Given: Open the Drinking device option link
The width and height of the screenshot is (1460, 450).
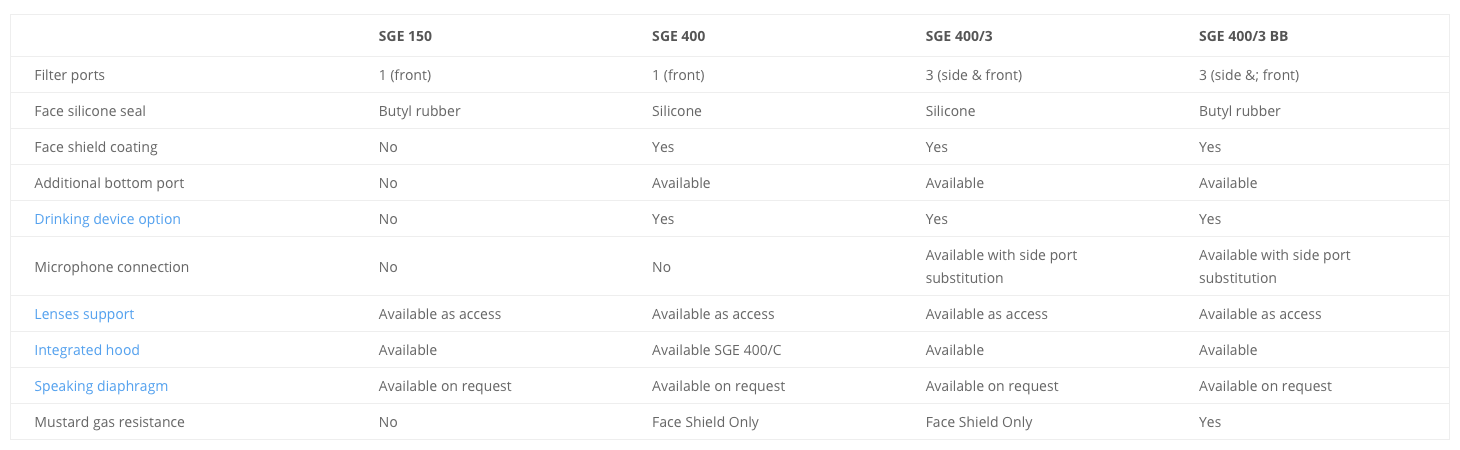Looking at the screenshot, I should [x=107, y=219].
